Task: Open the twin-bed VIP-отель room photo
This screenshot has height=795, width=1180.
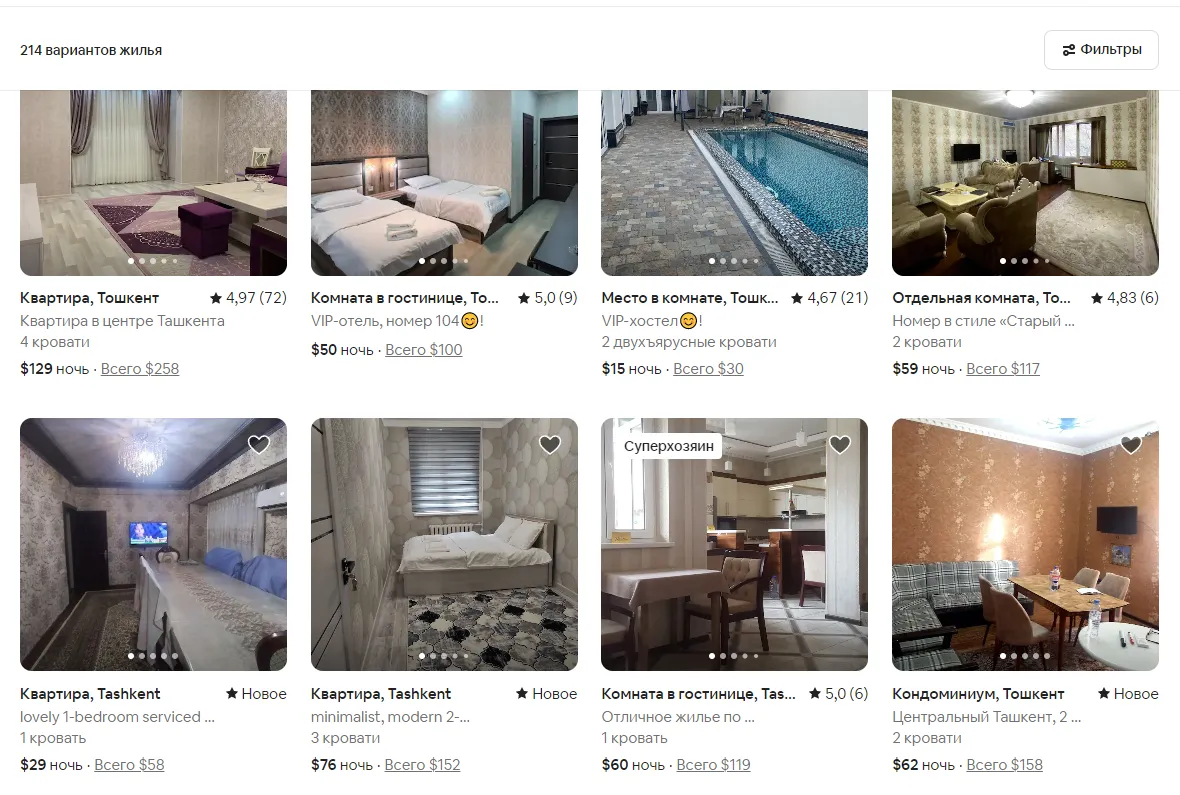Action: 444,182
